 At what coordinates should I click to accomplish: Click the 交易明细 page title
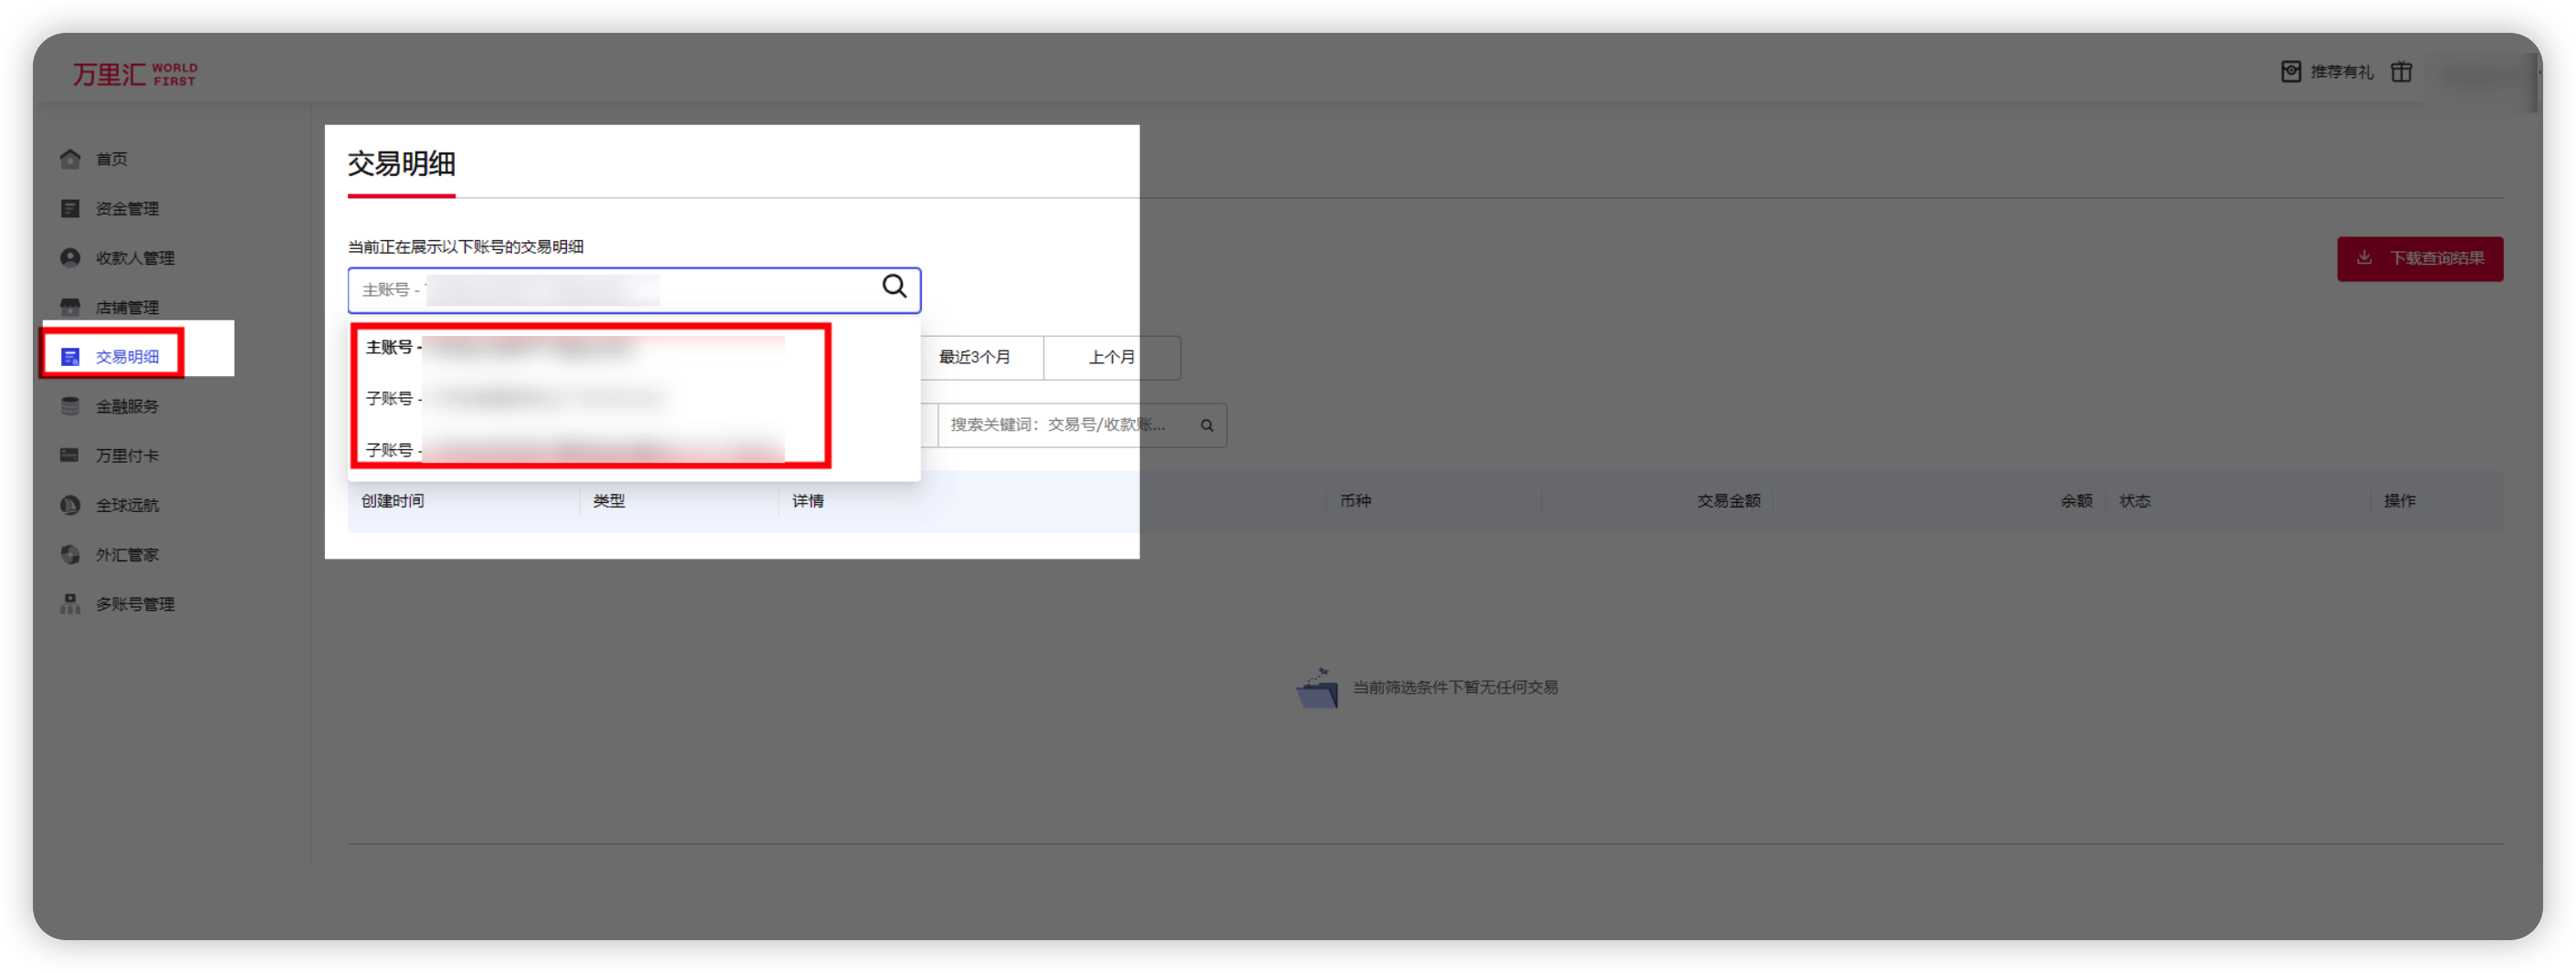[401, 163]
